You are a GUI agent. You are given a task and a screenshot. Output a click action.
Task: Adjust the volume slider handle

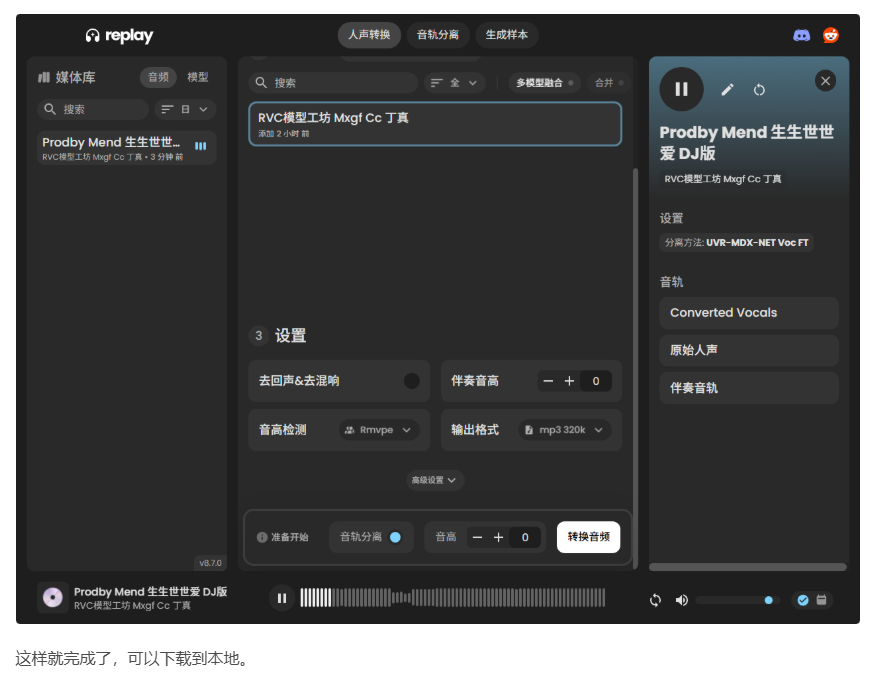click(768, 600)
